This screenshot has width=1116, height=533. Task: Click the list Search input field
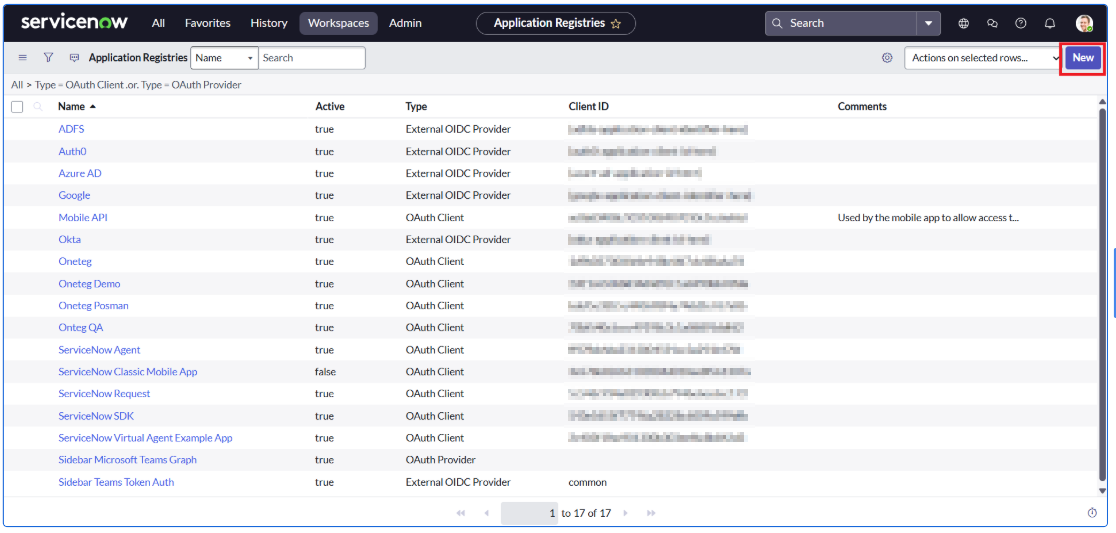coord(311,58)
